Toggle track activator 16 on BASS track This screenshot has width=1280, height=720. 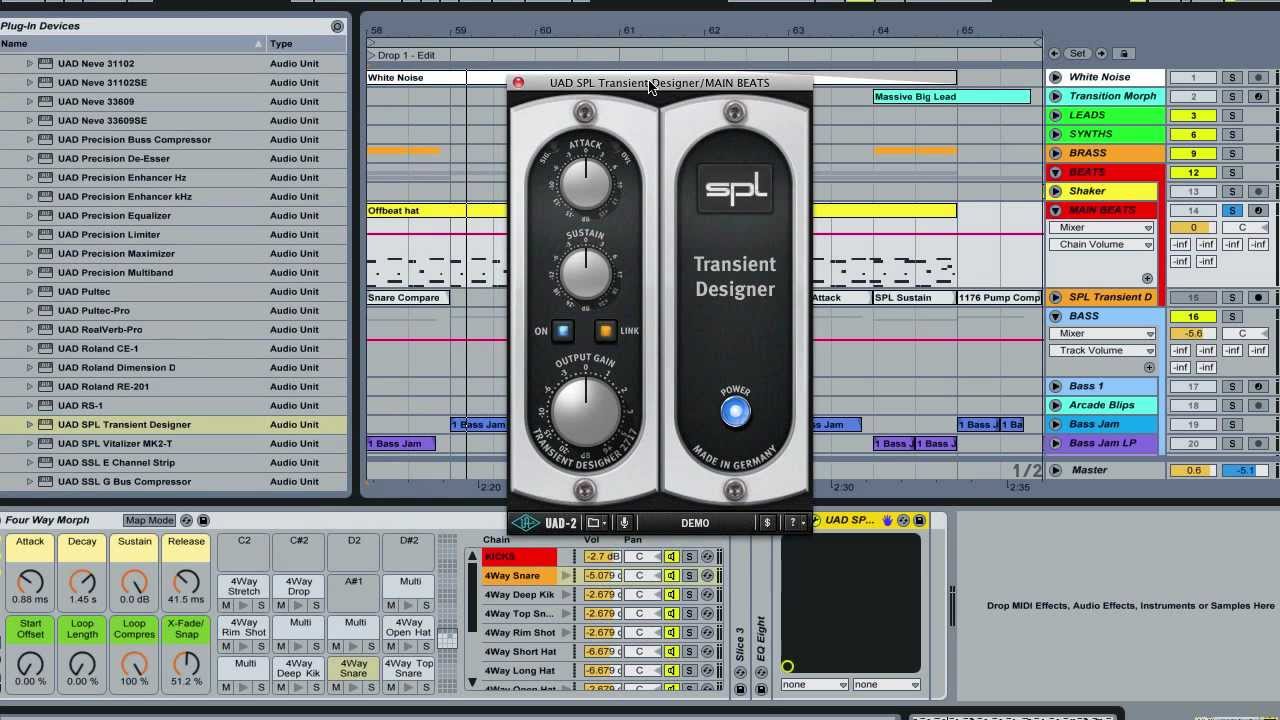1193,316
